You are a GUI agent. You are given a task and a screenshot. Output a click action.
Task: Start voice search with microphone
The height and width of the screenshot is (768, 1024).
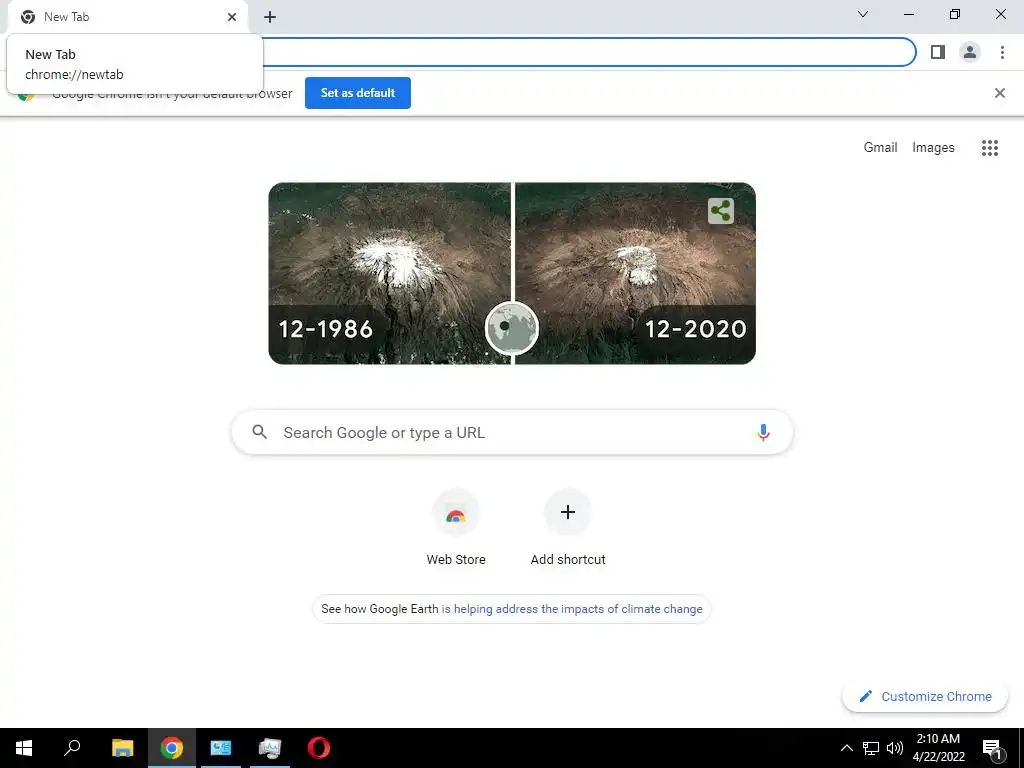coord(763,432)
